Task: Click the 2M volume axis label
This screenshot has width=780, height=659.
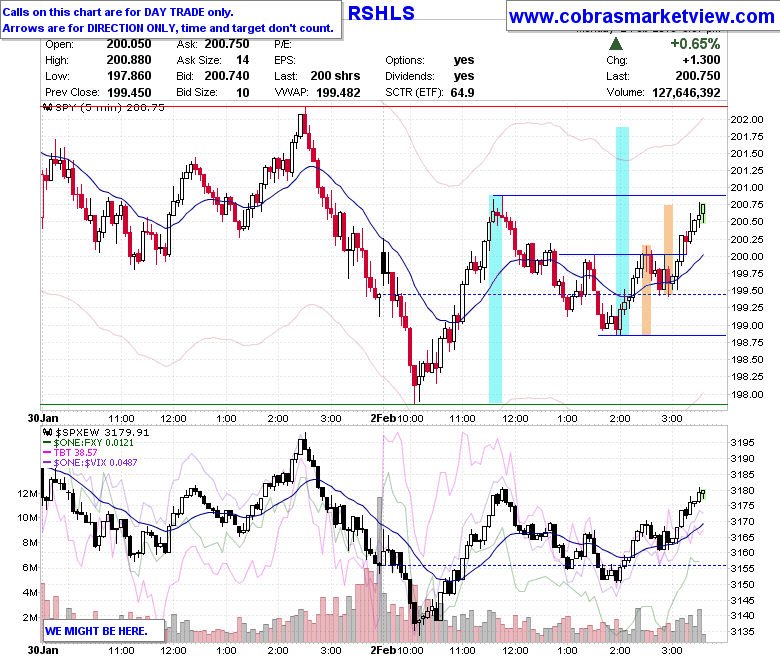Action: tap(30, 618)
